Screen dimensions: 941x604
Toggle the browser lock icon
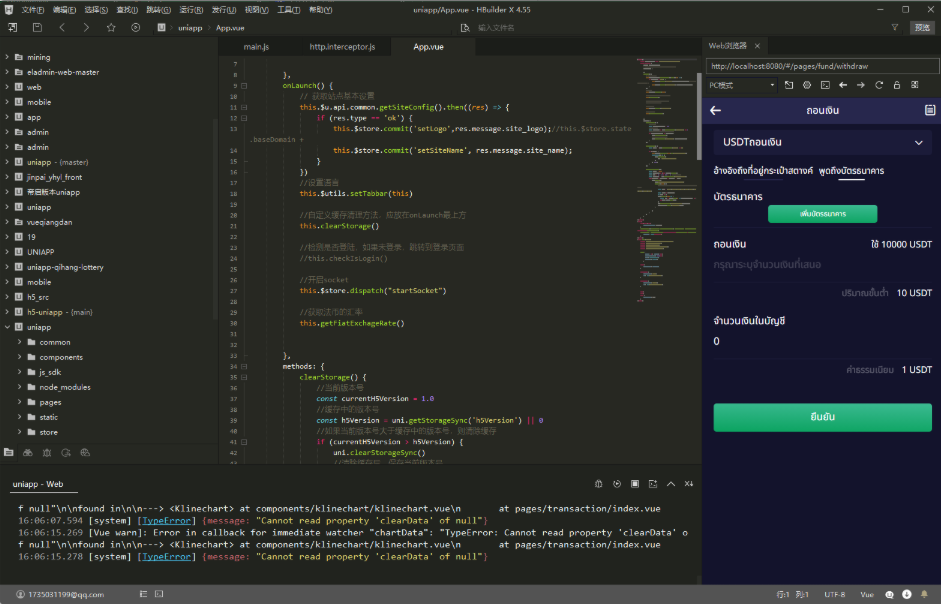tap(897, 85)
